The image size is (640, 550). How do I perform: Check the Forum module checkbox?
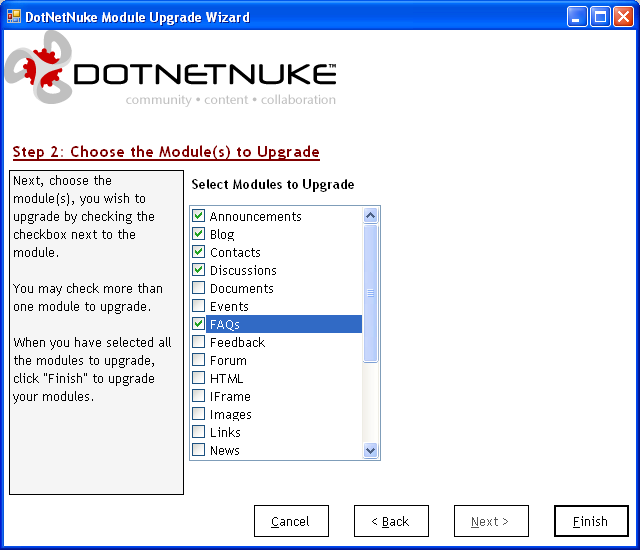(198, 359)
